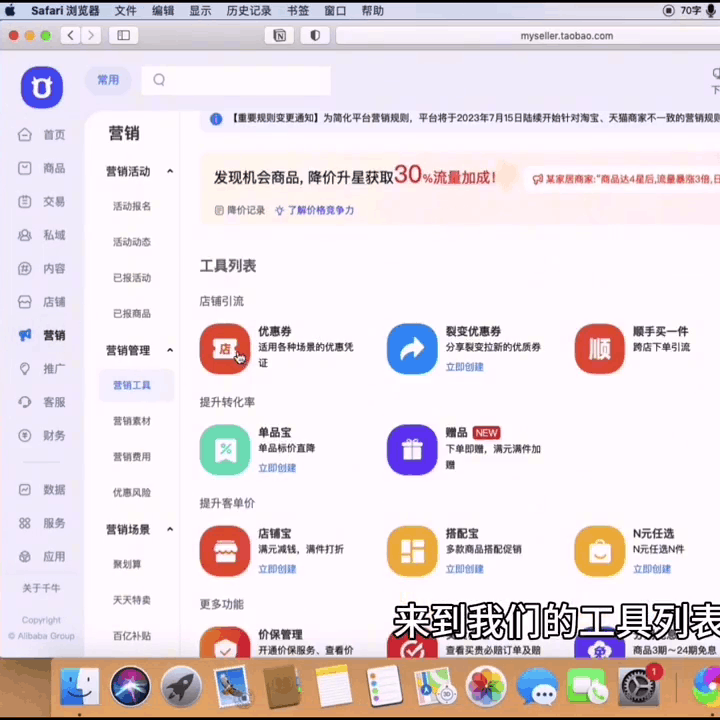Open the 赠品 purple gift icon
The width and height of the screenshot is (720, 720).
coord(412,450)
